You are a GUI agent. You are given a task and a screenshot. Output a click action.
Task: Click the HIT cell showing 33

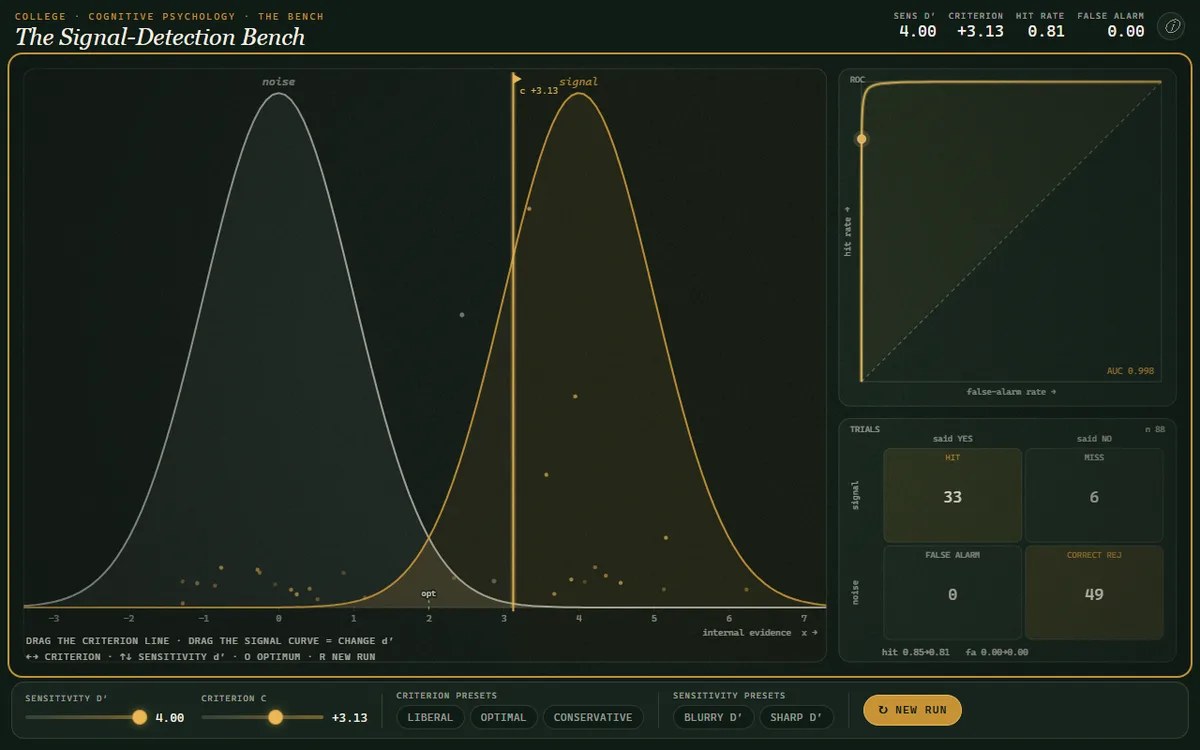[952, 495]
